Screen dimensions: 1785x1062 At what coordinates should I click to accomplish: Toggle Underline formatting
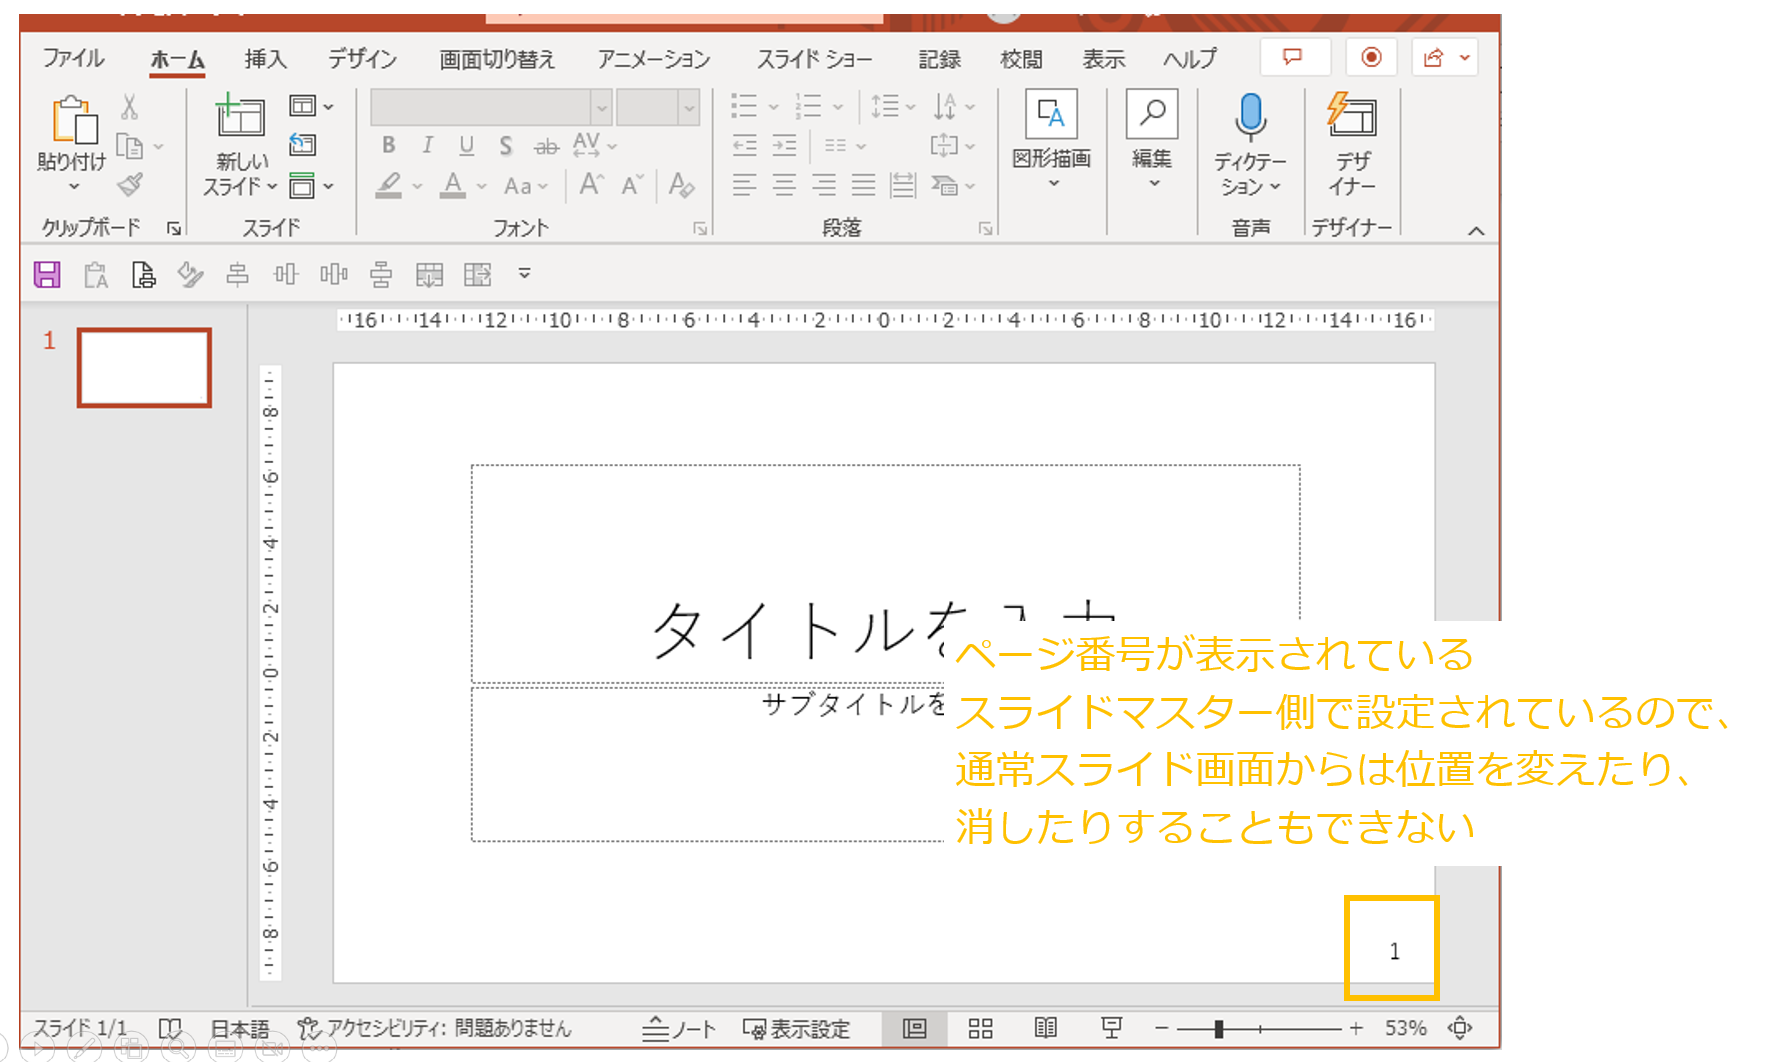(466, 146)
